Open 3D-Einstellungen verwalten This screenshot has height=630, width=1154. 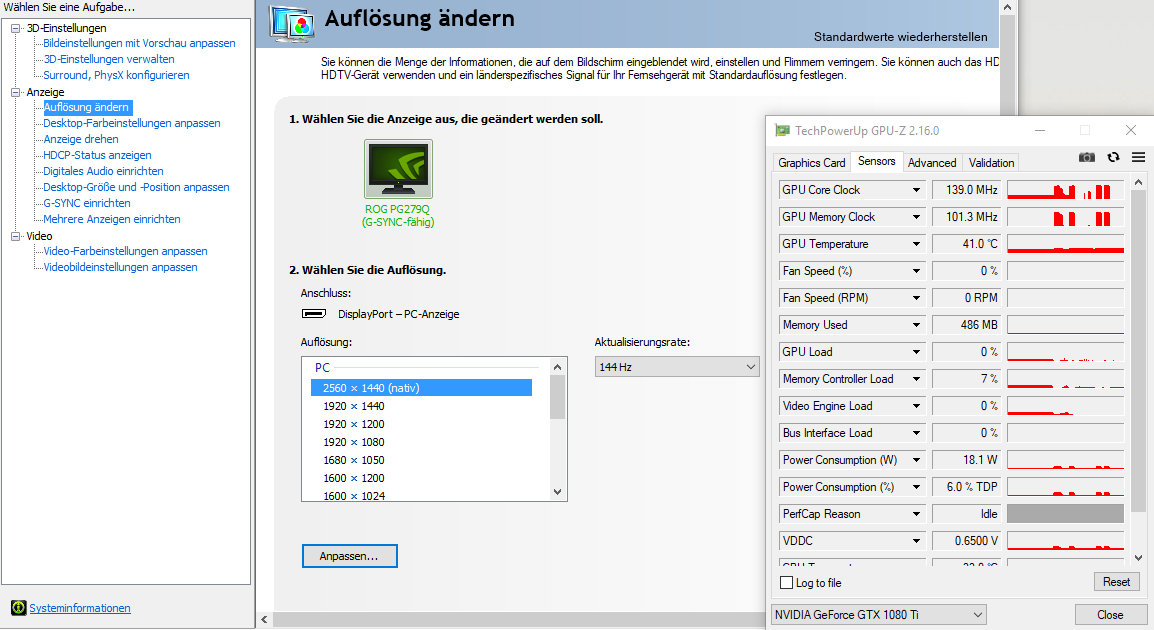click(109, 59)
